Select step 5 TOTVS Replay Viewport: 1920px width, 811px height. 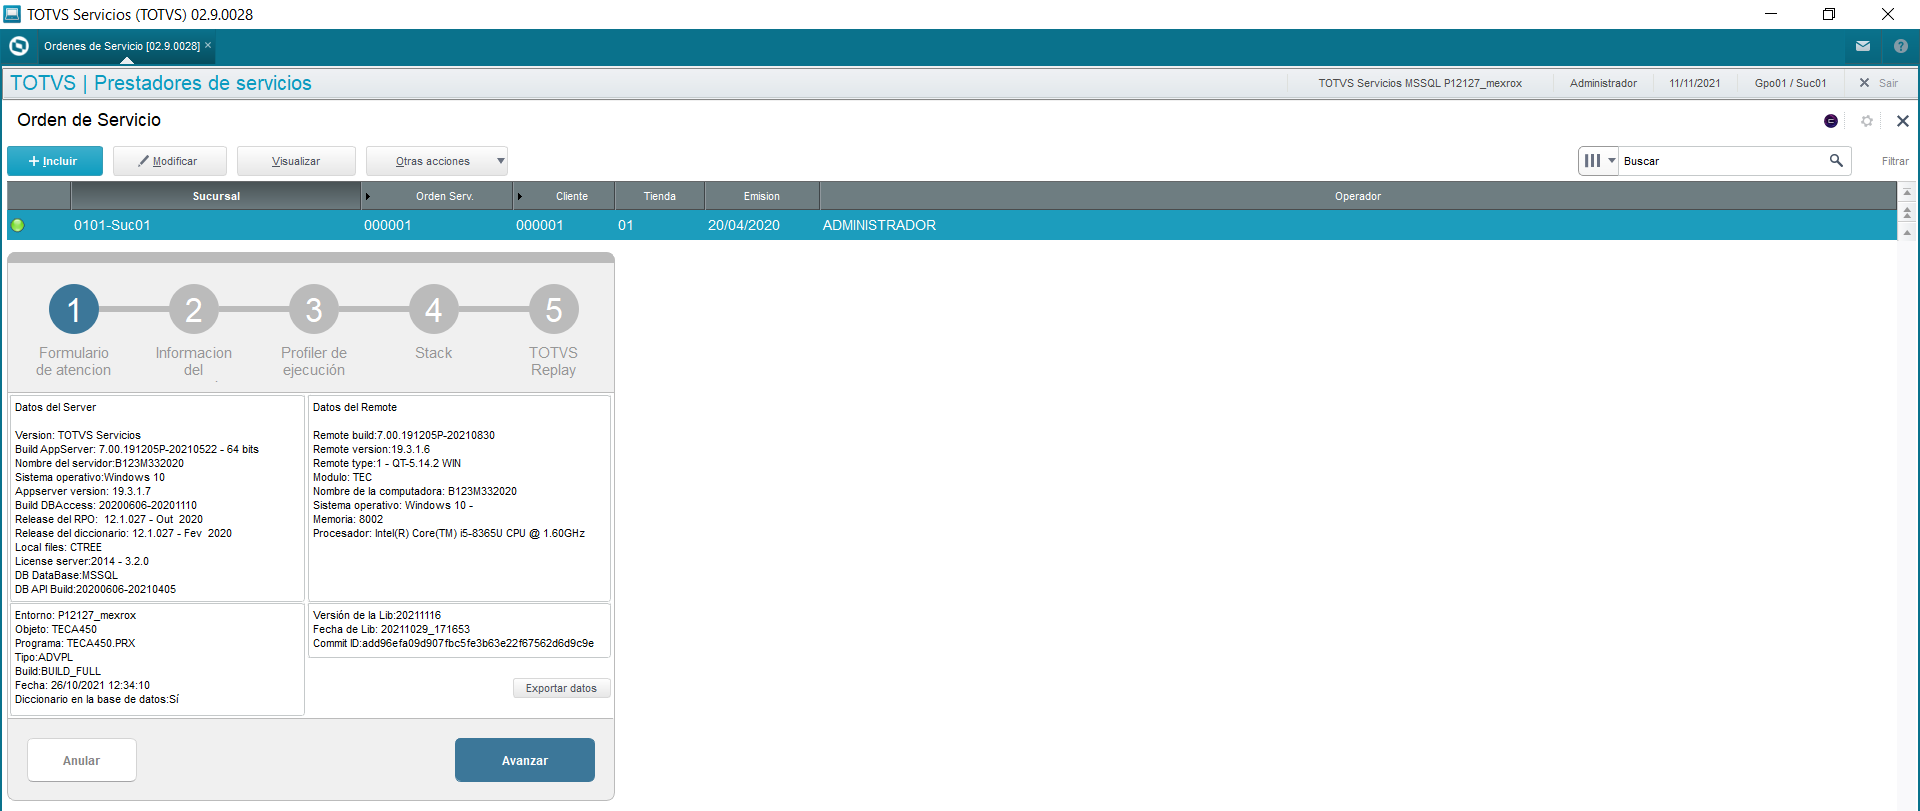(x=554, y=310)
